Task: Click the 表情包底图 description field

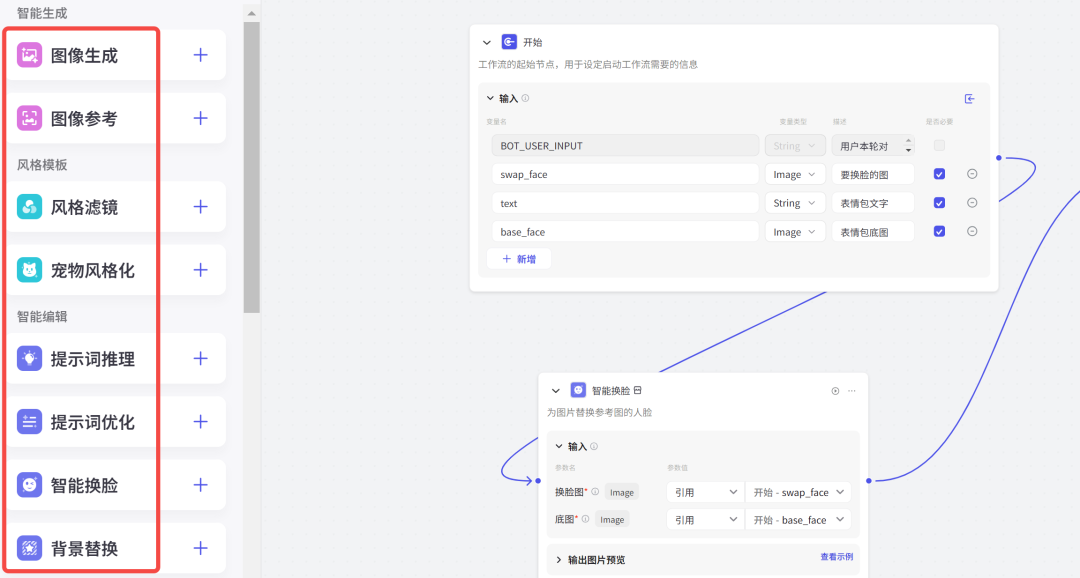Action: tap(873, 232)
